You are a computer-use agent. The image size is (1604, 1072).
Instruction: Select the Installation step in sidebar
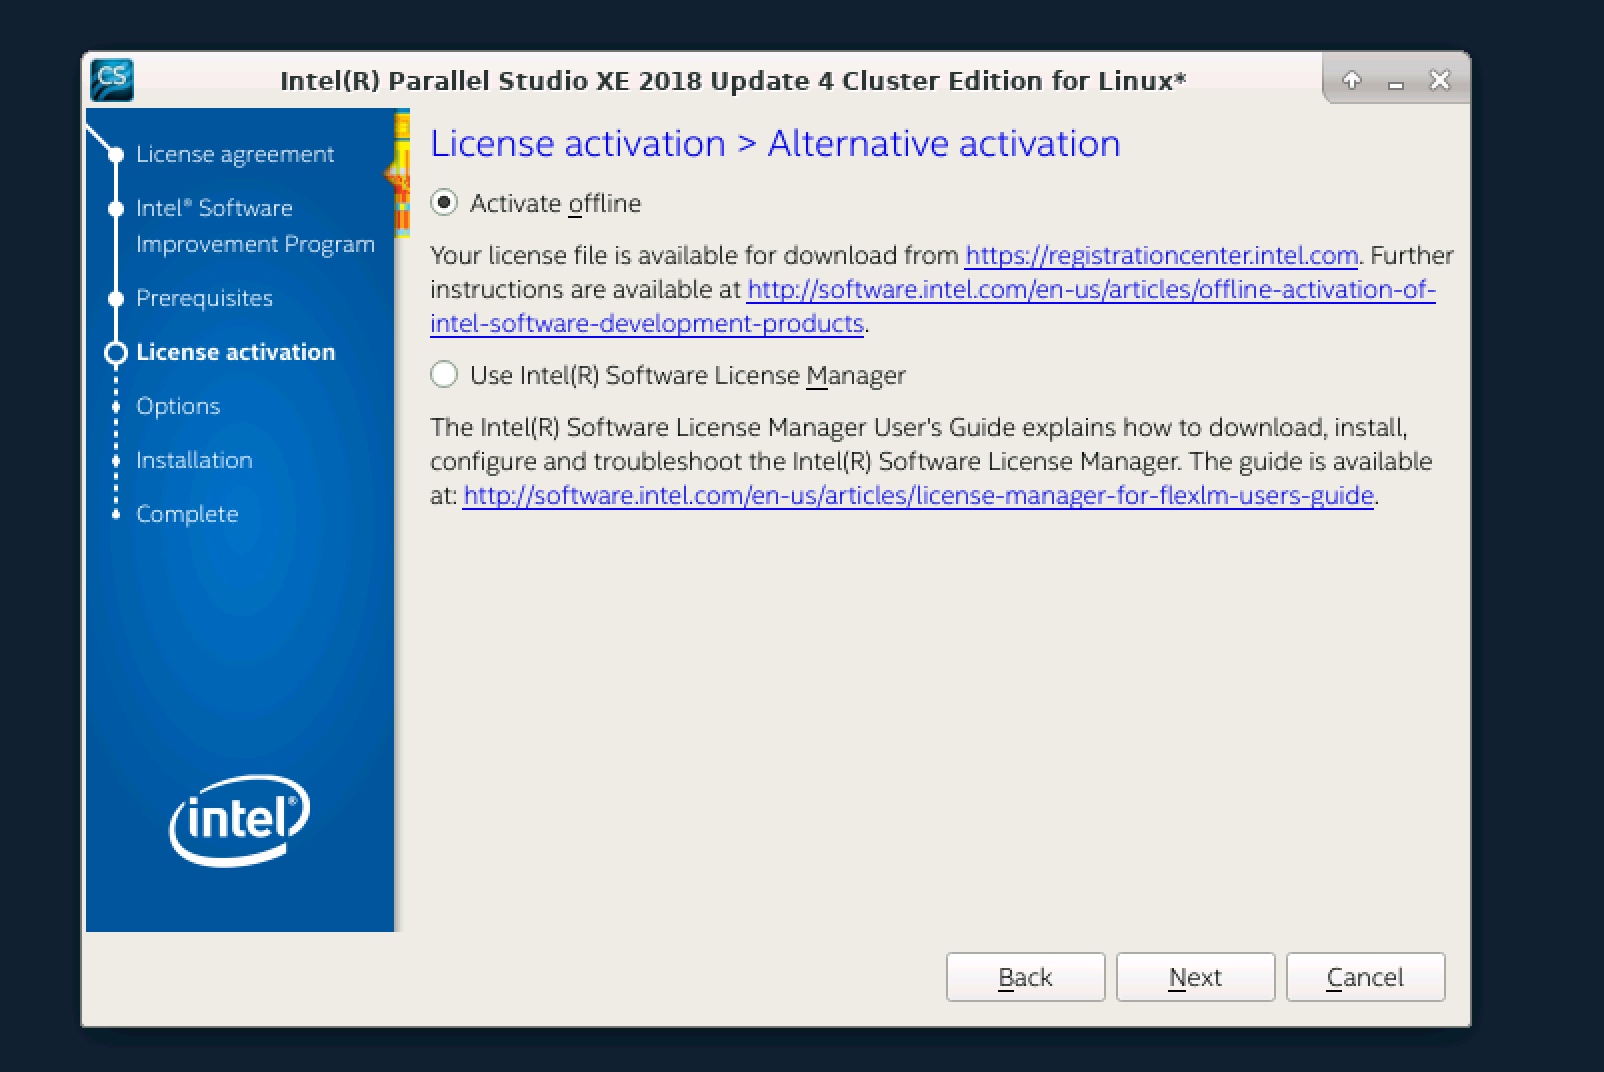point(194,460)
